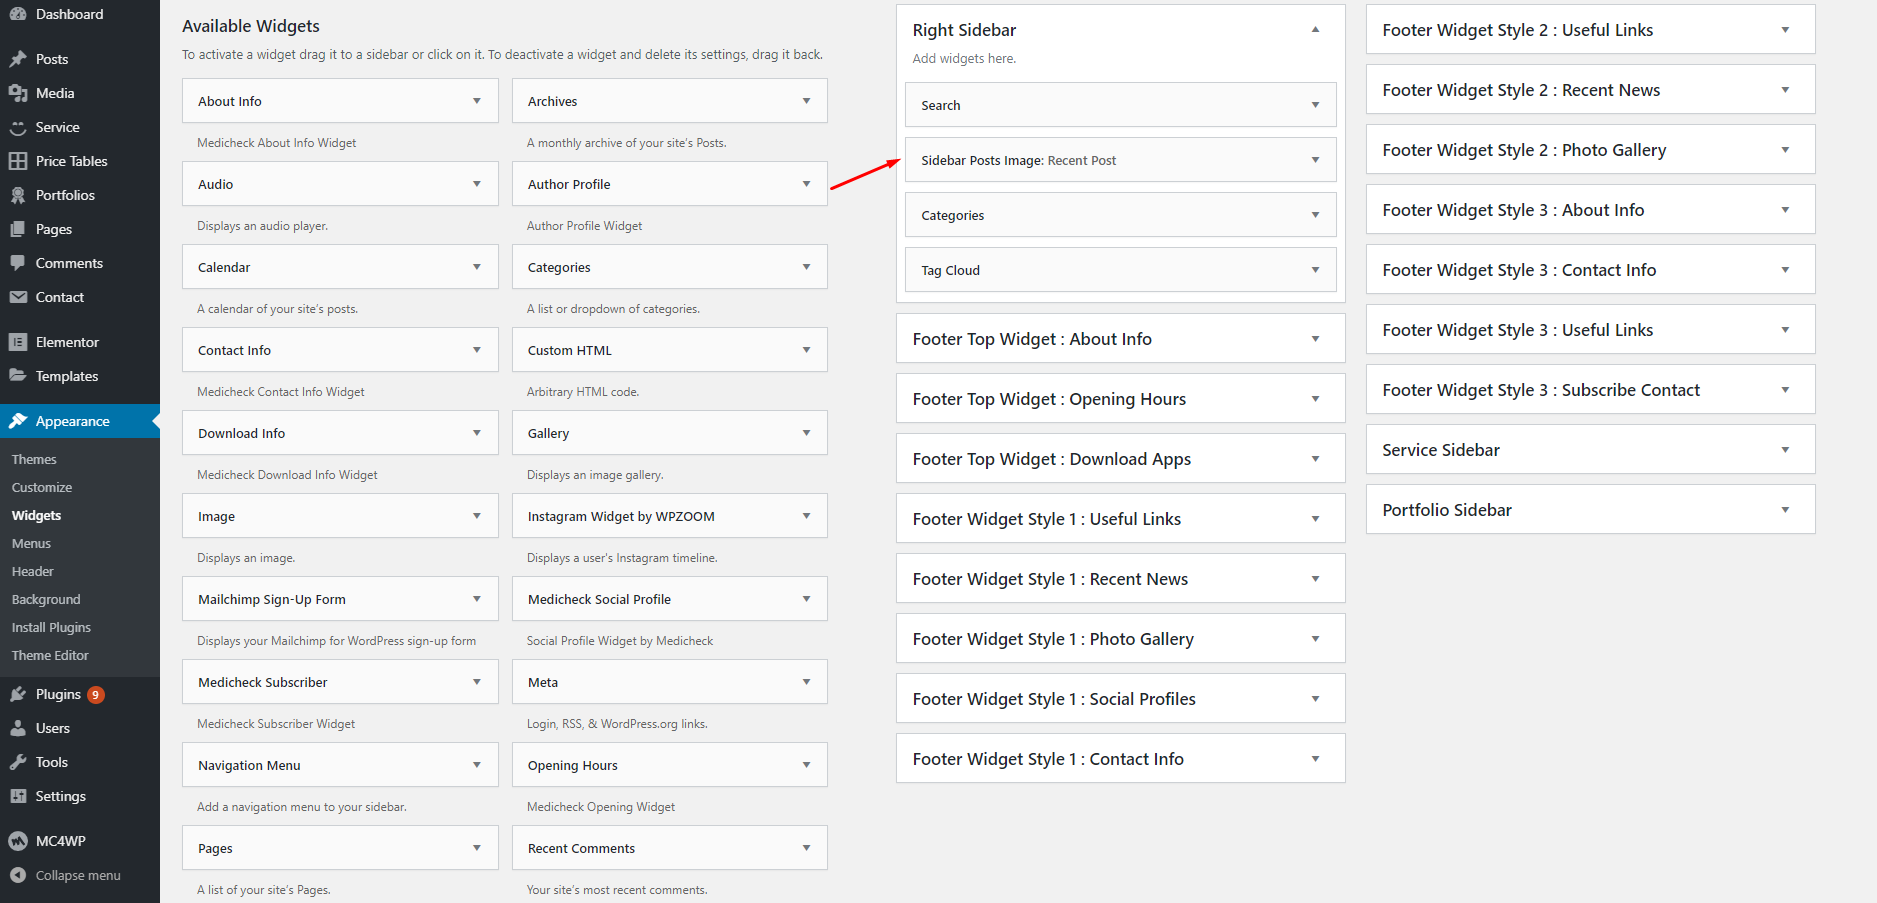
Task: Click the Media library icon
Action: [18, 93]
